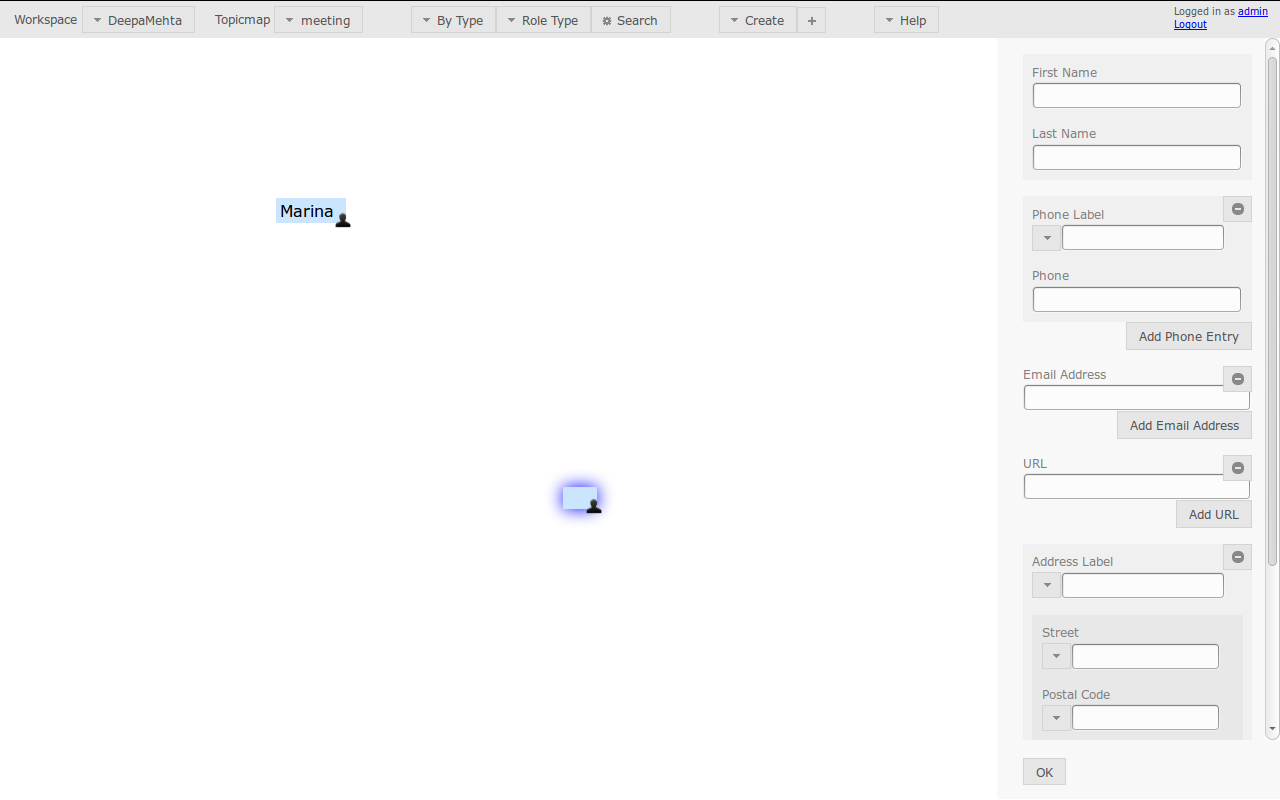Viewport: 1280px width, 800px height.
Task: Select the Marina topic label
Action: 307,211
